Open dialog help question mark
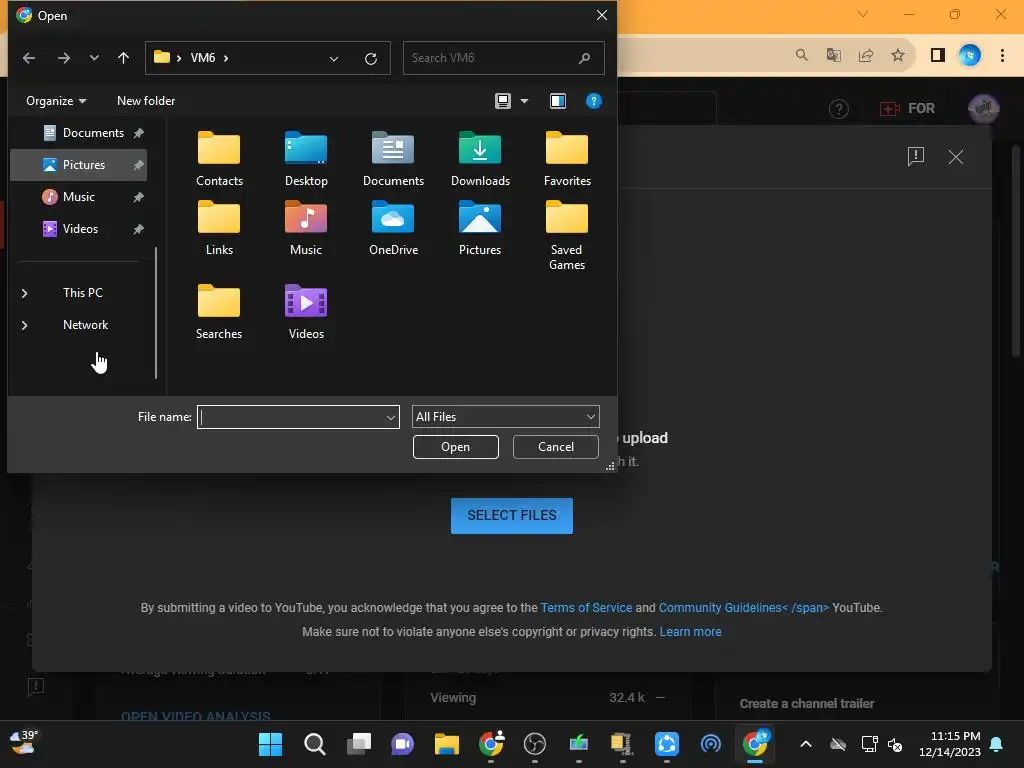The height and width of the screenshot is (768, 1024). coord(594,101)
